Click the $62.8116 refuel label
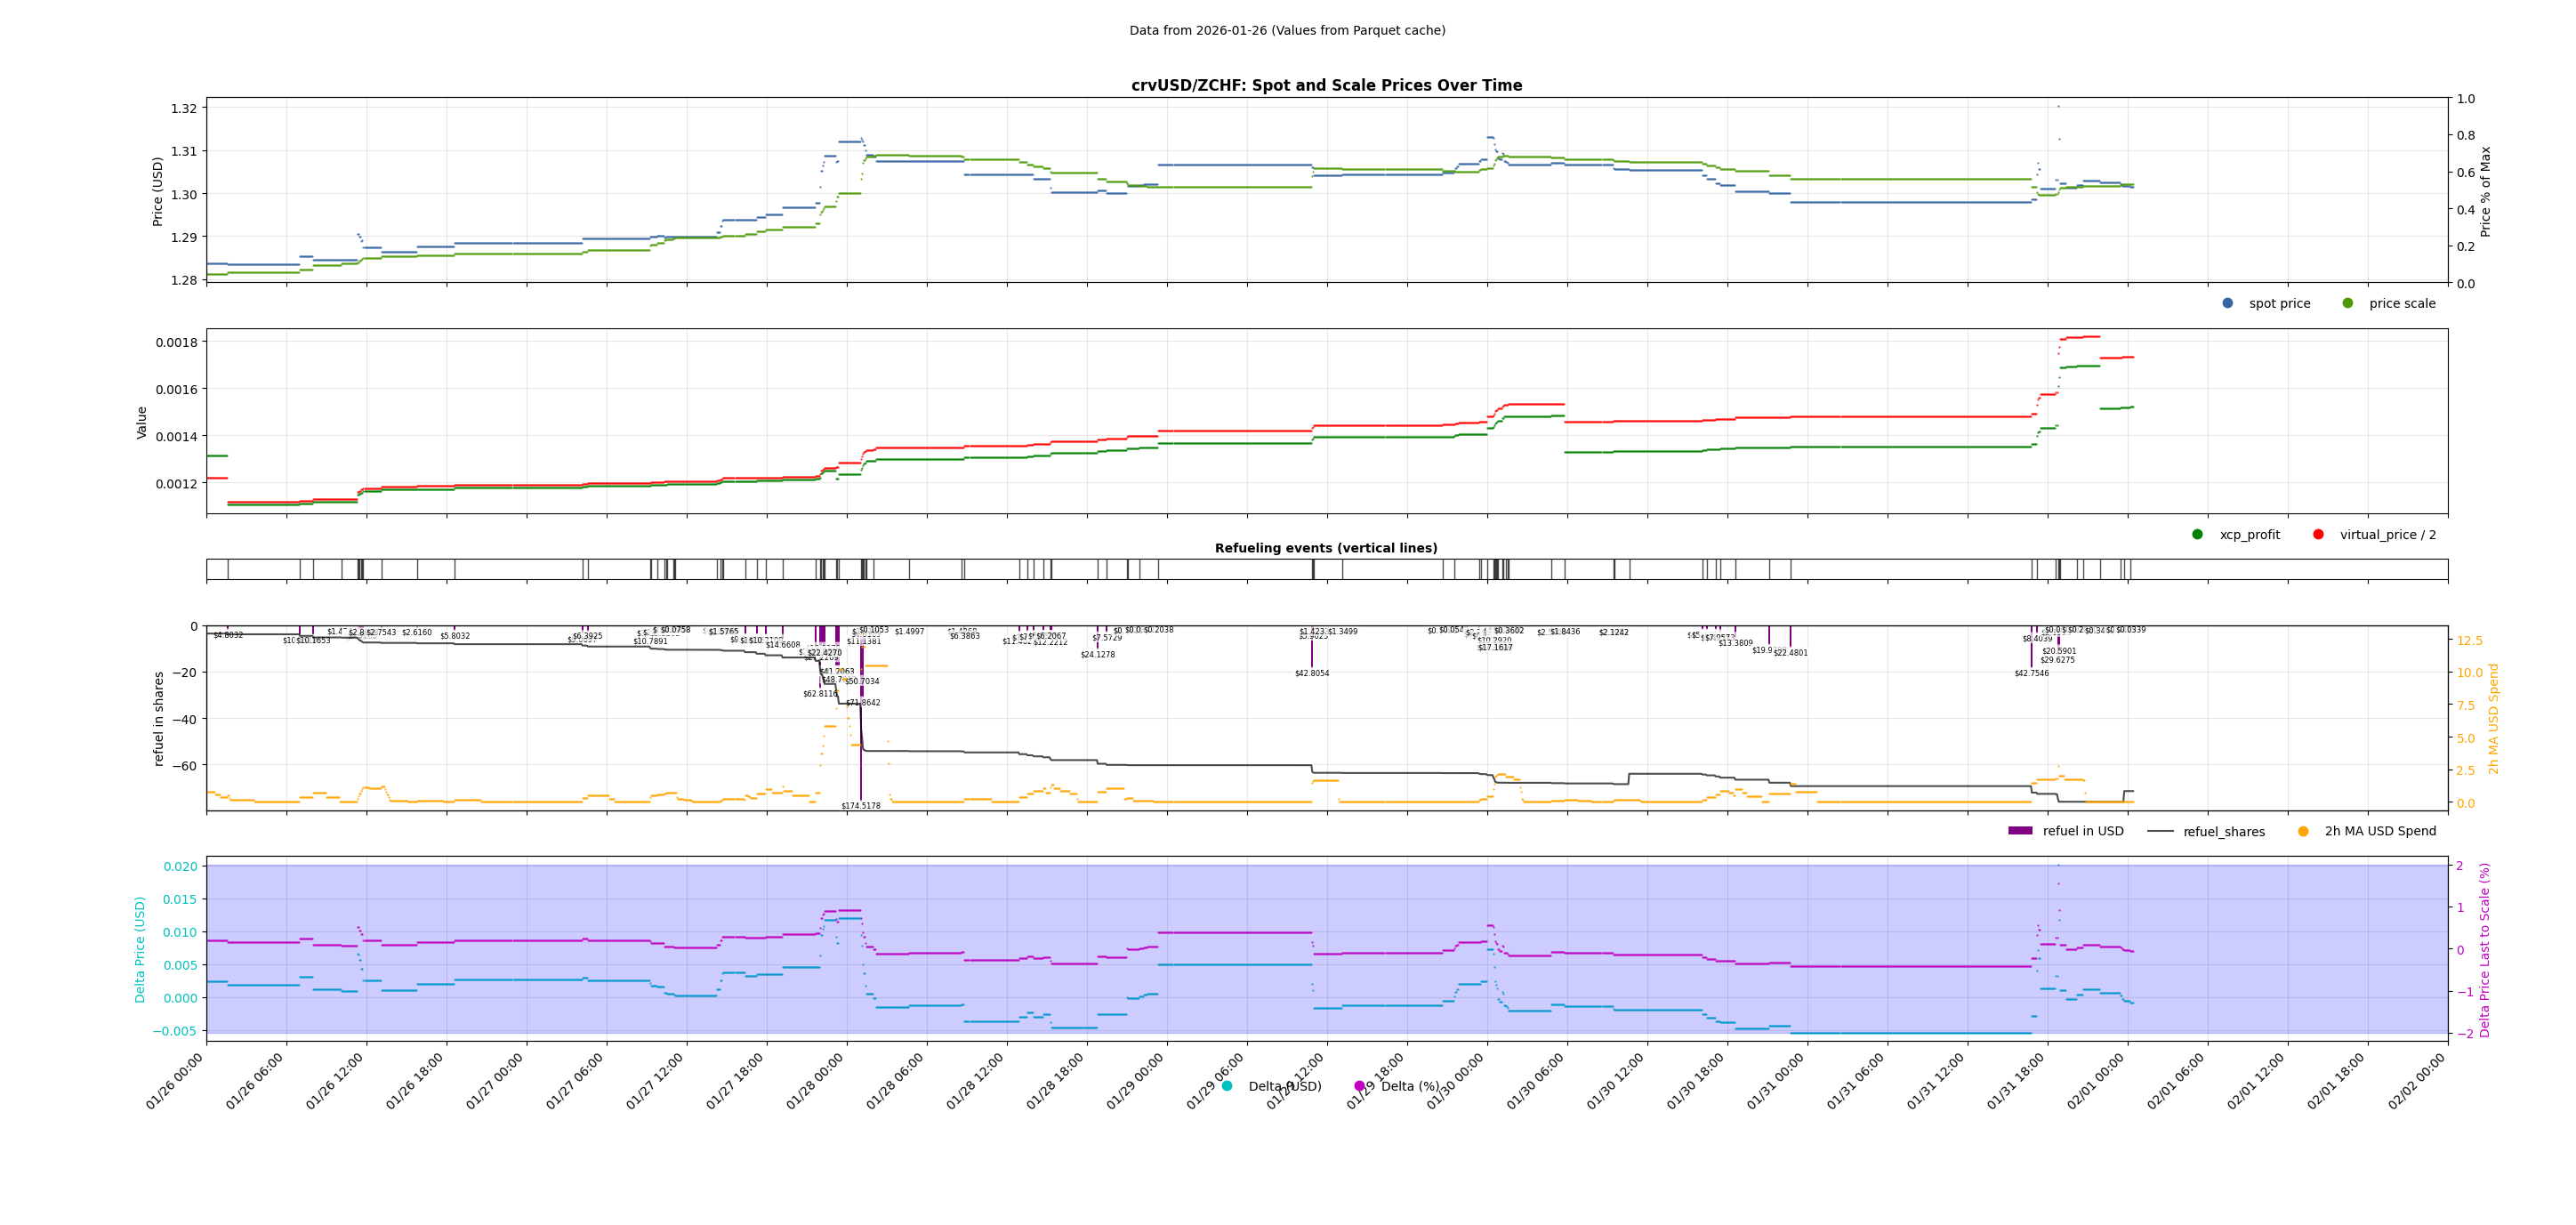This screenshot has height=1225, width=2576. (820, 694)
